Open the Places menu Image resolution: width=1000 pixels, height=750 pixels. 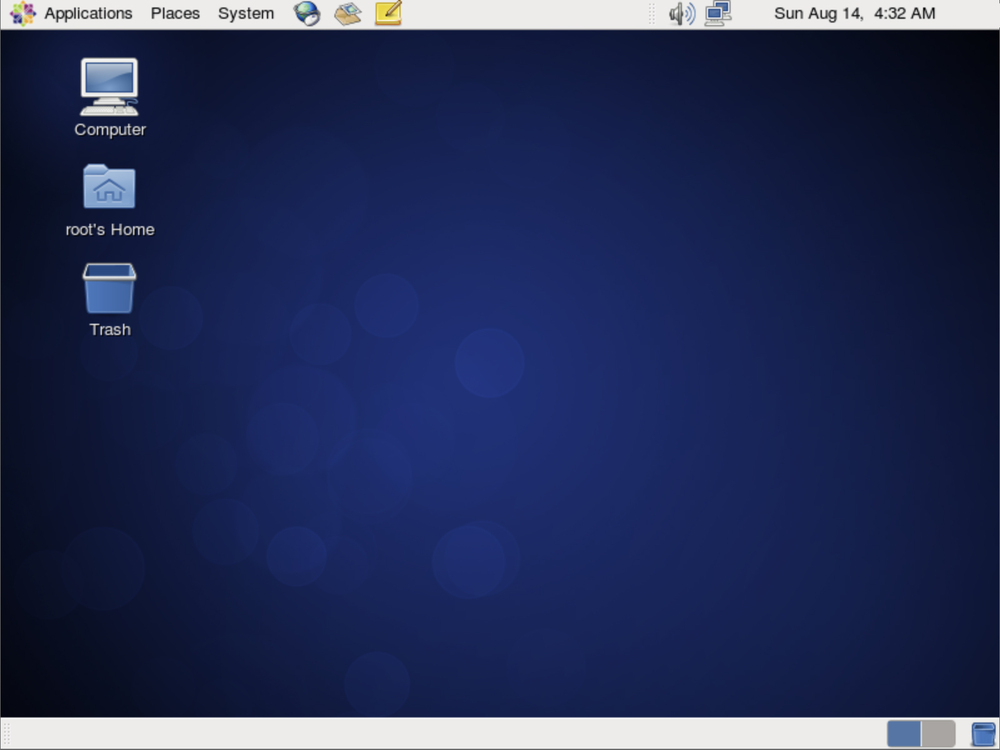pos(175,14)
